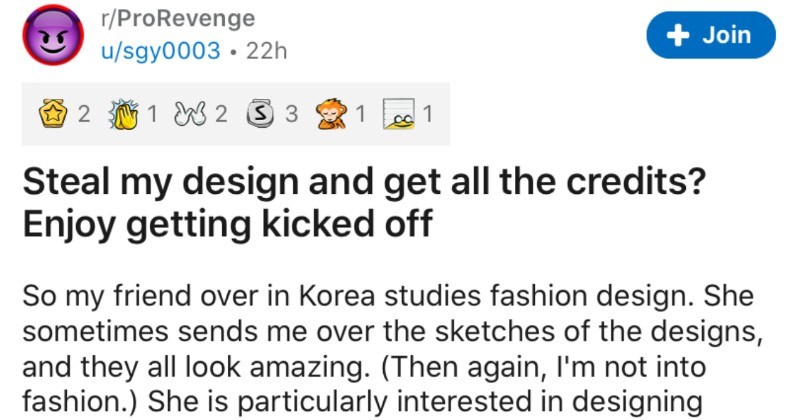Join the ProRevenge community
Screen dimensions: 800x420
[711, 35]
